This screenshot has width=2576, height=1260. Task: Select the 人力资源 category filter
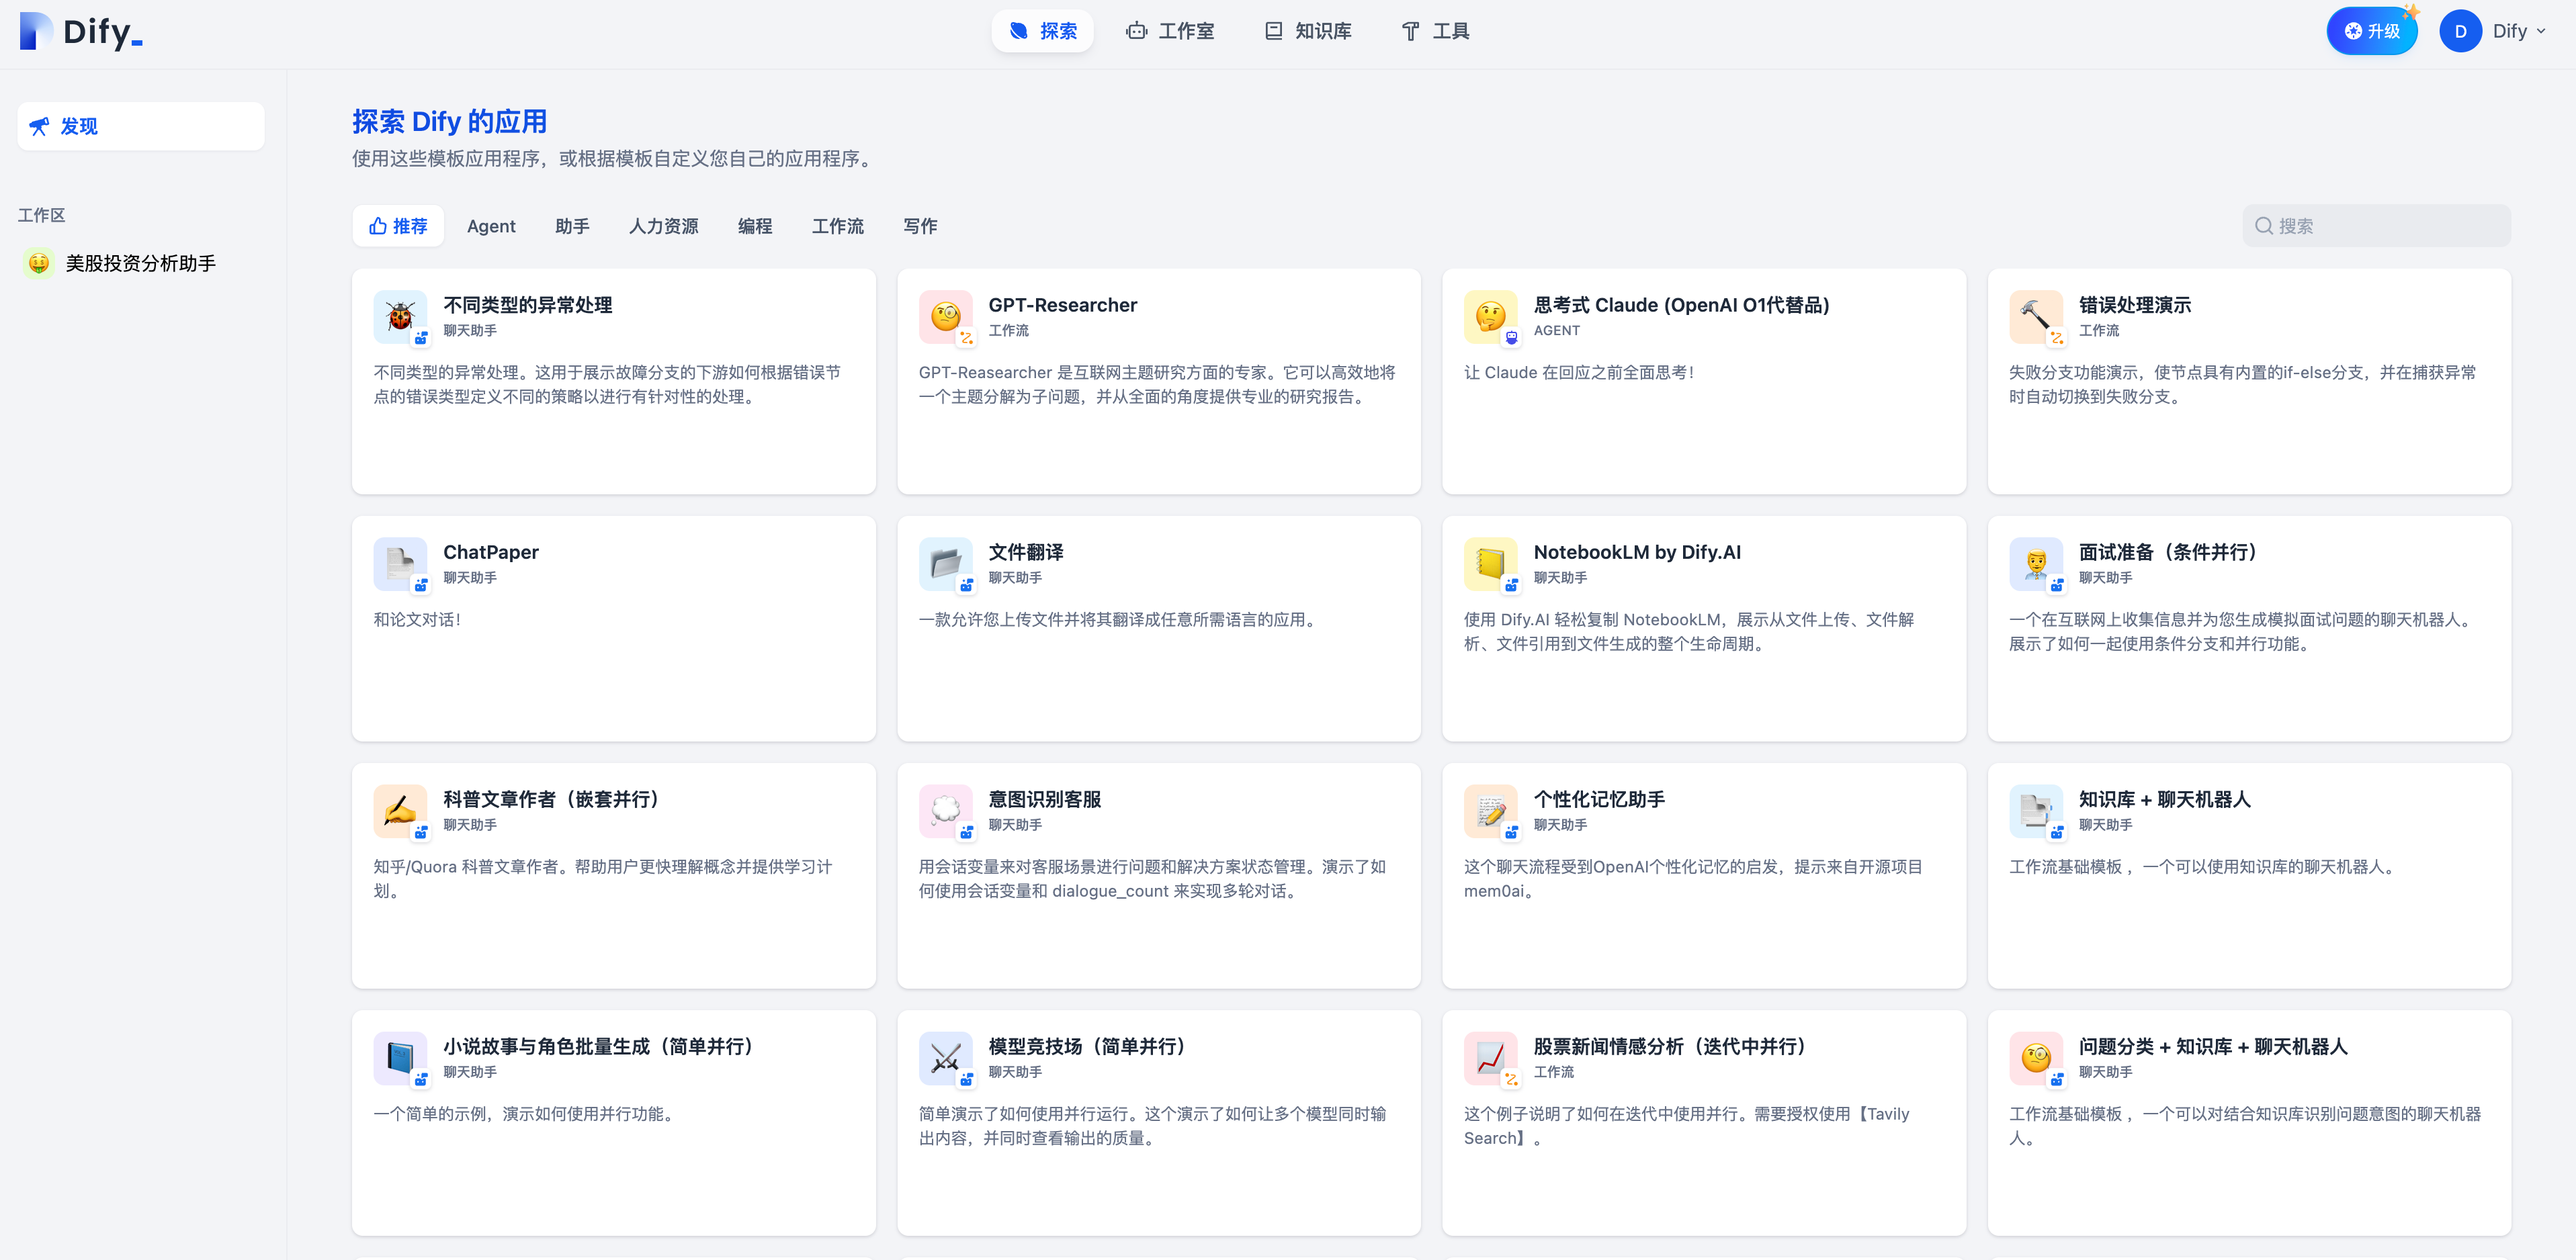[x=663, y=226]
